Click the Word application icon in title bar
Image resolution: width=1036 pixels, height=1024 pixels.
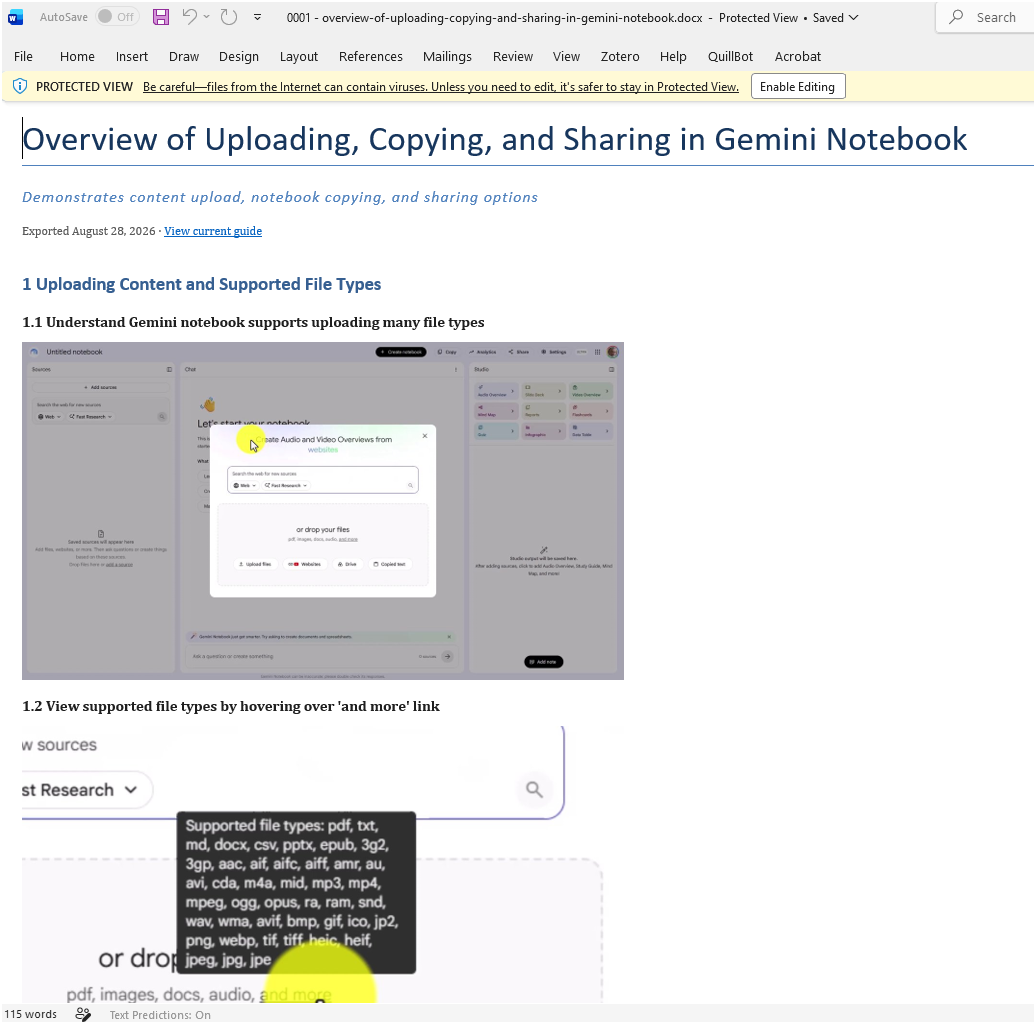(x=15, y=17)
